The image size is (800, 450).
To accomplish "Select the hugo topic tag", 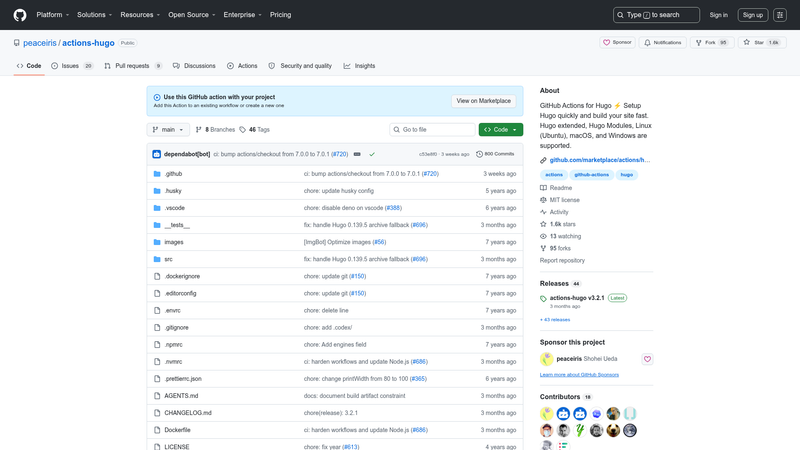I will 627,174.
